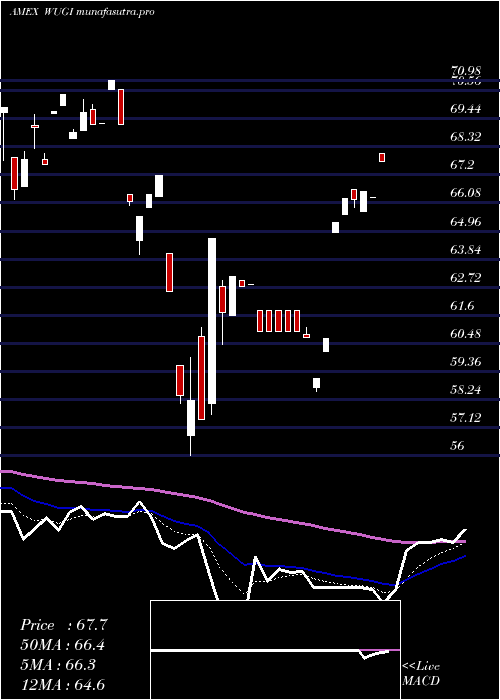Click the AMEX exchange label

(x=24, y=12)
